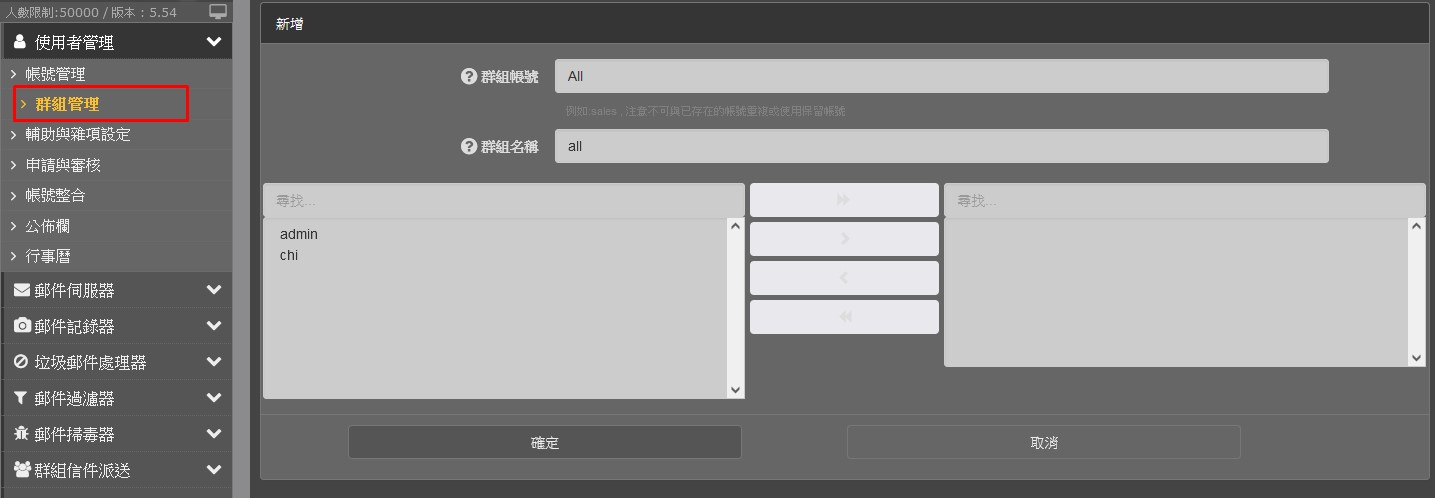Click the help icon beside 群組名稱
Screen dimensions: 1435x498
click(468, 146)
